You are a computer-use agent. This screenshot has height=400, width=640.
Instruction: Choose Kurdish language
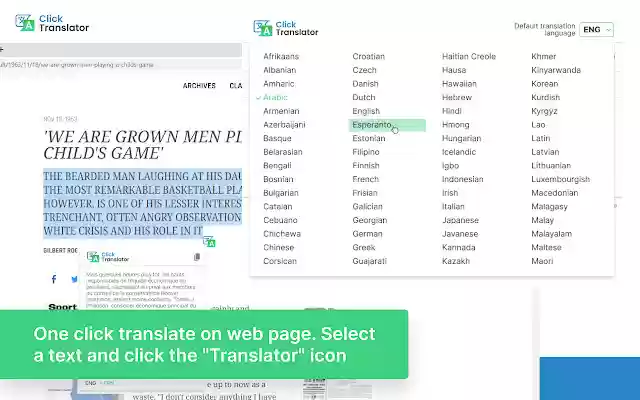coord(545,97)
